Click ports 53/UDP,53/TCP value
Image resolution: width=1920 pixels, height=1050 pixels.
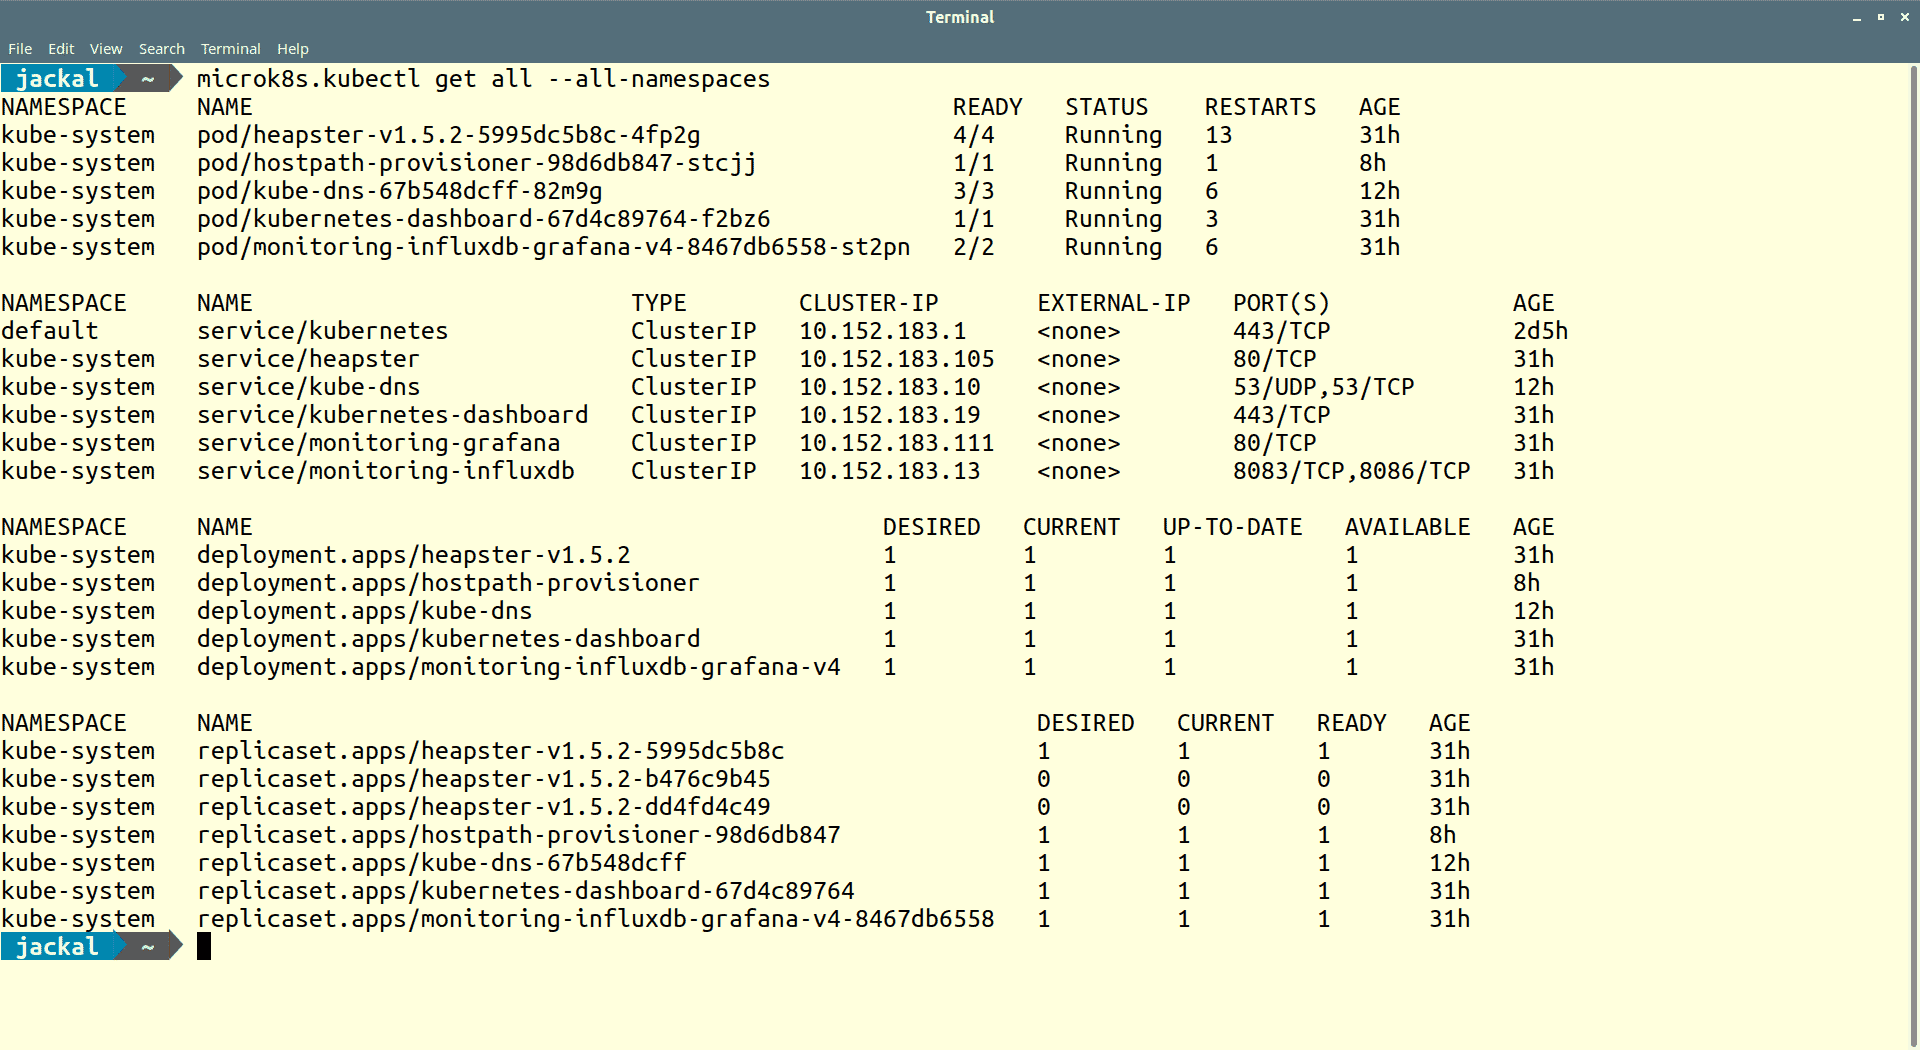(x=1323, y=387)
